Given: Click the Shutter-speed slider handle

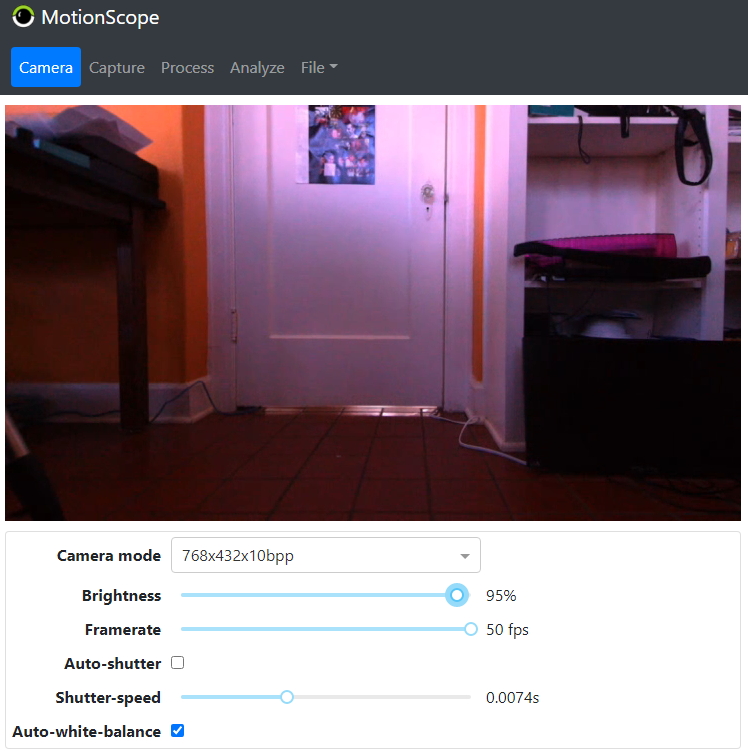Looking at the screenshot, I should tap(287, 697).
